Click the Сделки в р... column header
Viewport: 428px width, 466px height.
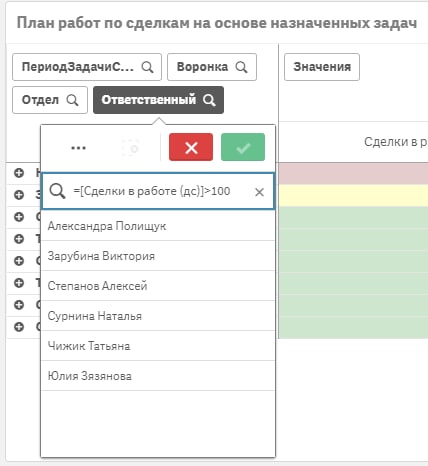coord(396,142)
